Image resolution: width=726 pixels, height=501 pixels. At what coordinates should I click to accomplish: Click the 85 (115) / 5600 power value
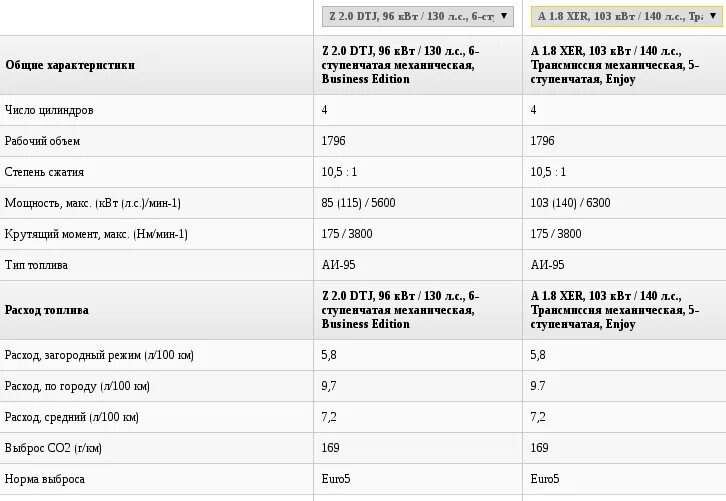[358, 203]
